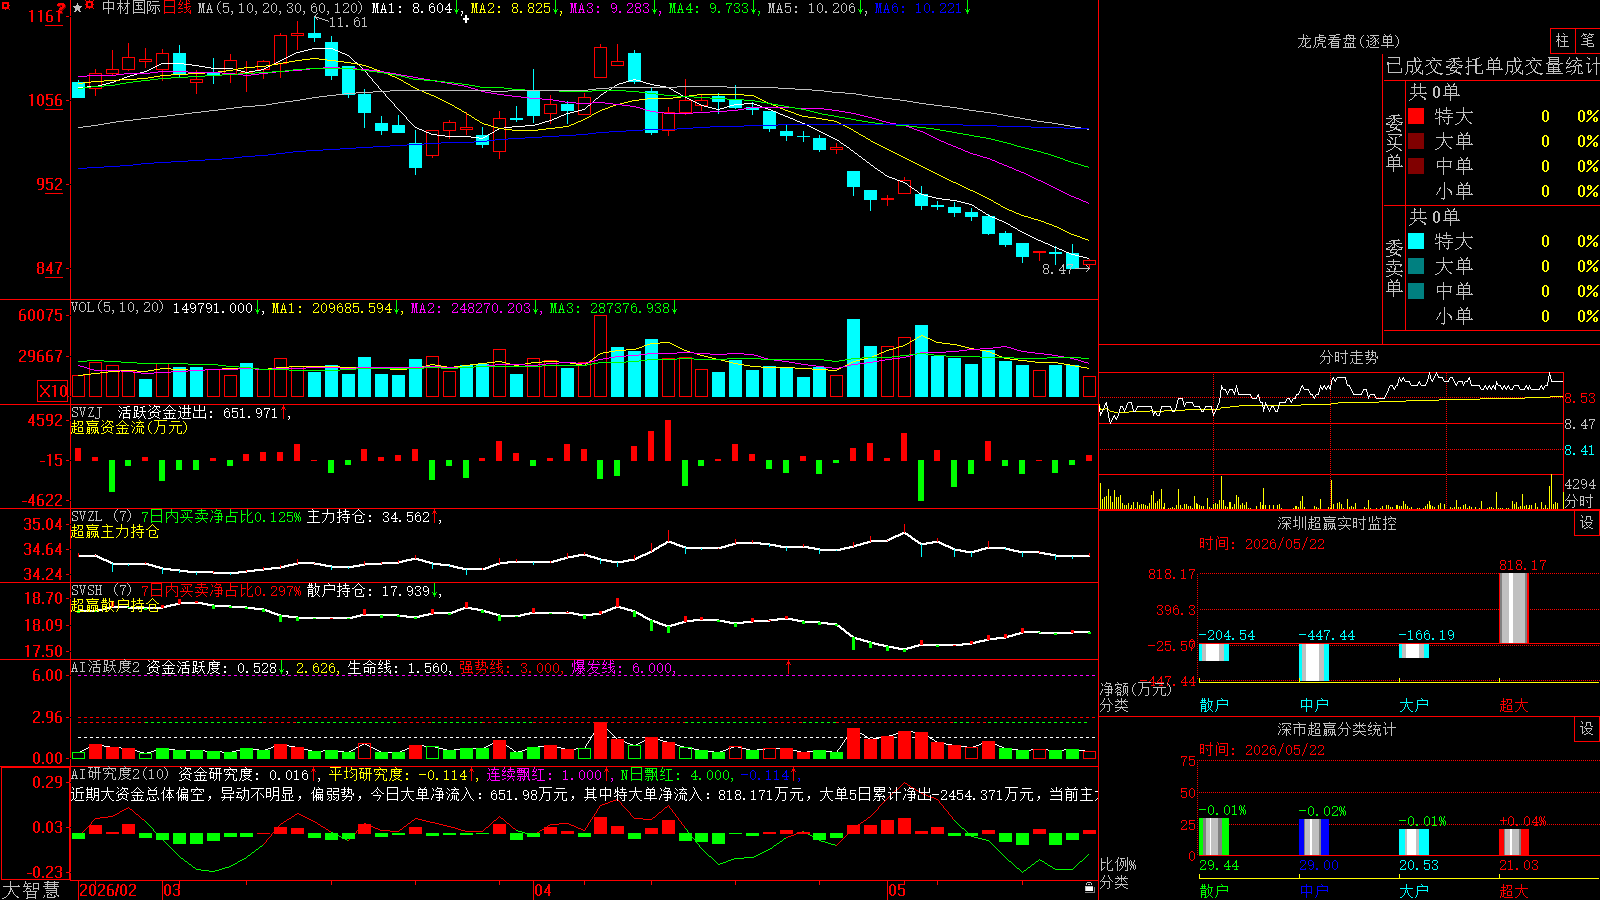1600x900 pixels.
Task: Open the SVZL (7) indicator label
Action: 101,516
